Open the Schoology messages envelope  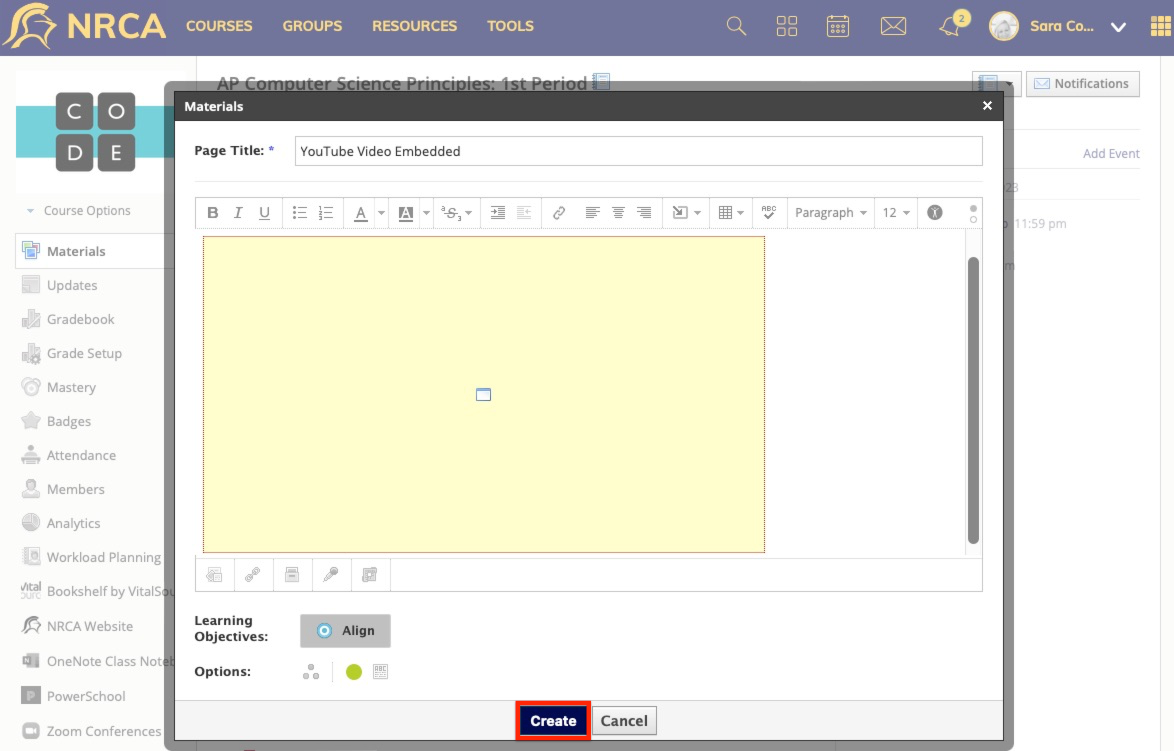[x=893, y=26]
